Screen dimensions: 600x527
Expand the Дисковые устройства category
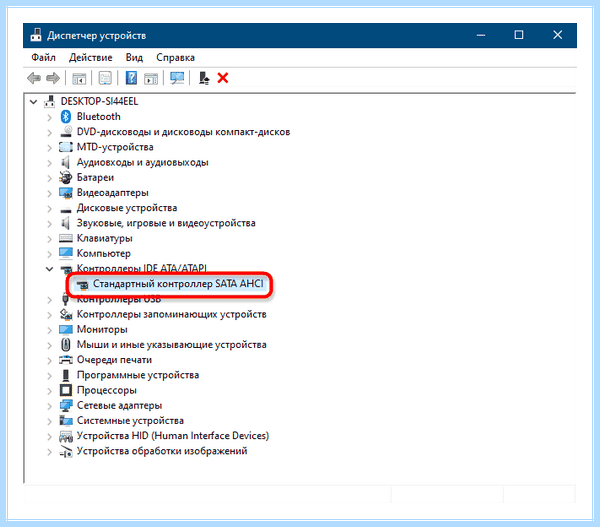click(x=49, y=208)
